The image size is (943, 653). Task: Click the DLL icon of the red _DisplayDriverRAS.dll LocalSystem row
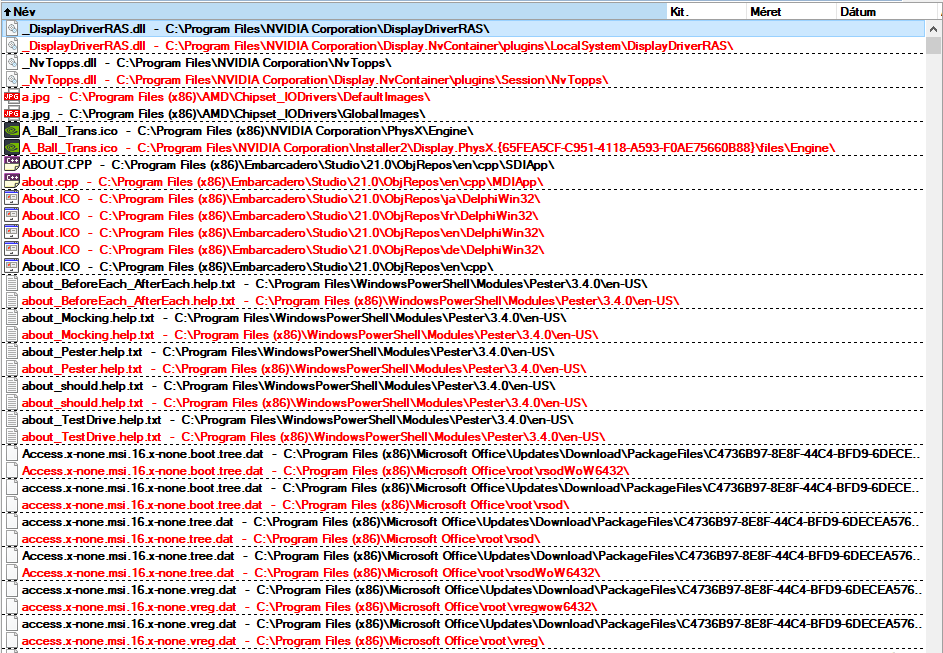tap(11, 46)
